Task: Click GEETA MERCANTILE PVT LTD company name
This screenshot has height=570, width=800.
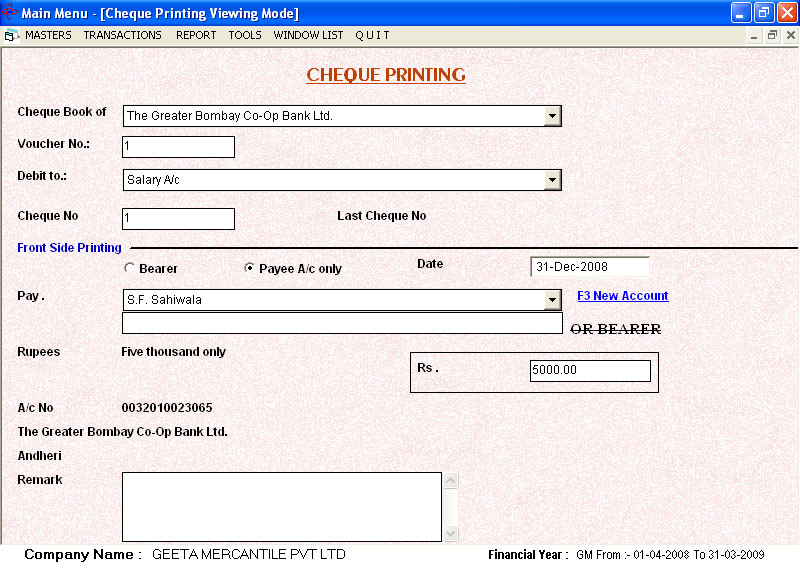Action: [x=249, y=554]
